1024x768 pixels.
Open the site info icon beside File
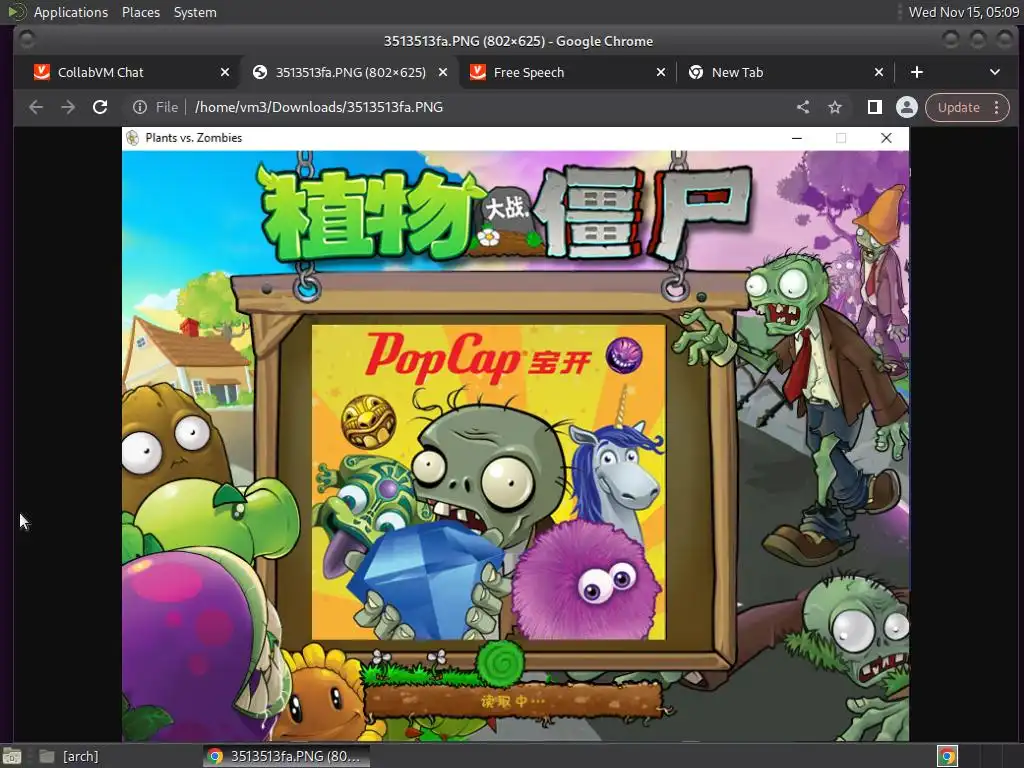140,107
